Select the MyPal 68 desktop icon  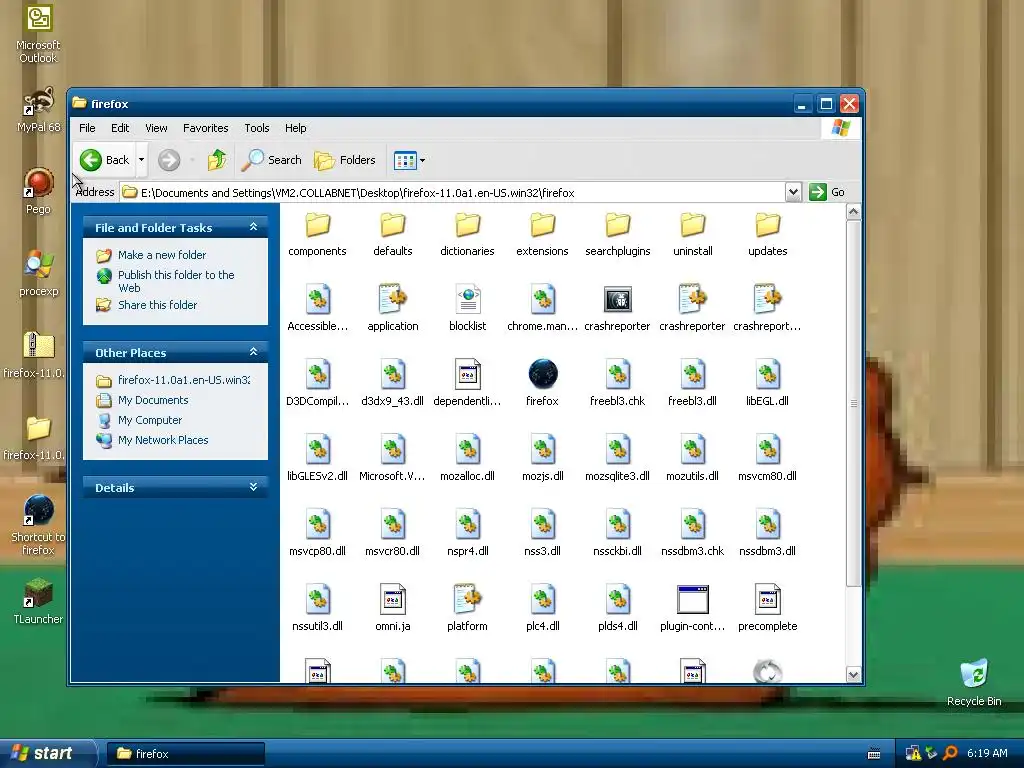click(x=39, y=110)
